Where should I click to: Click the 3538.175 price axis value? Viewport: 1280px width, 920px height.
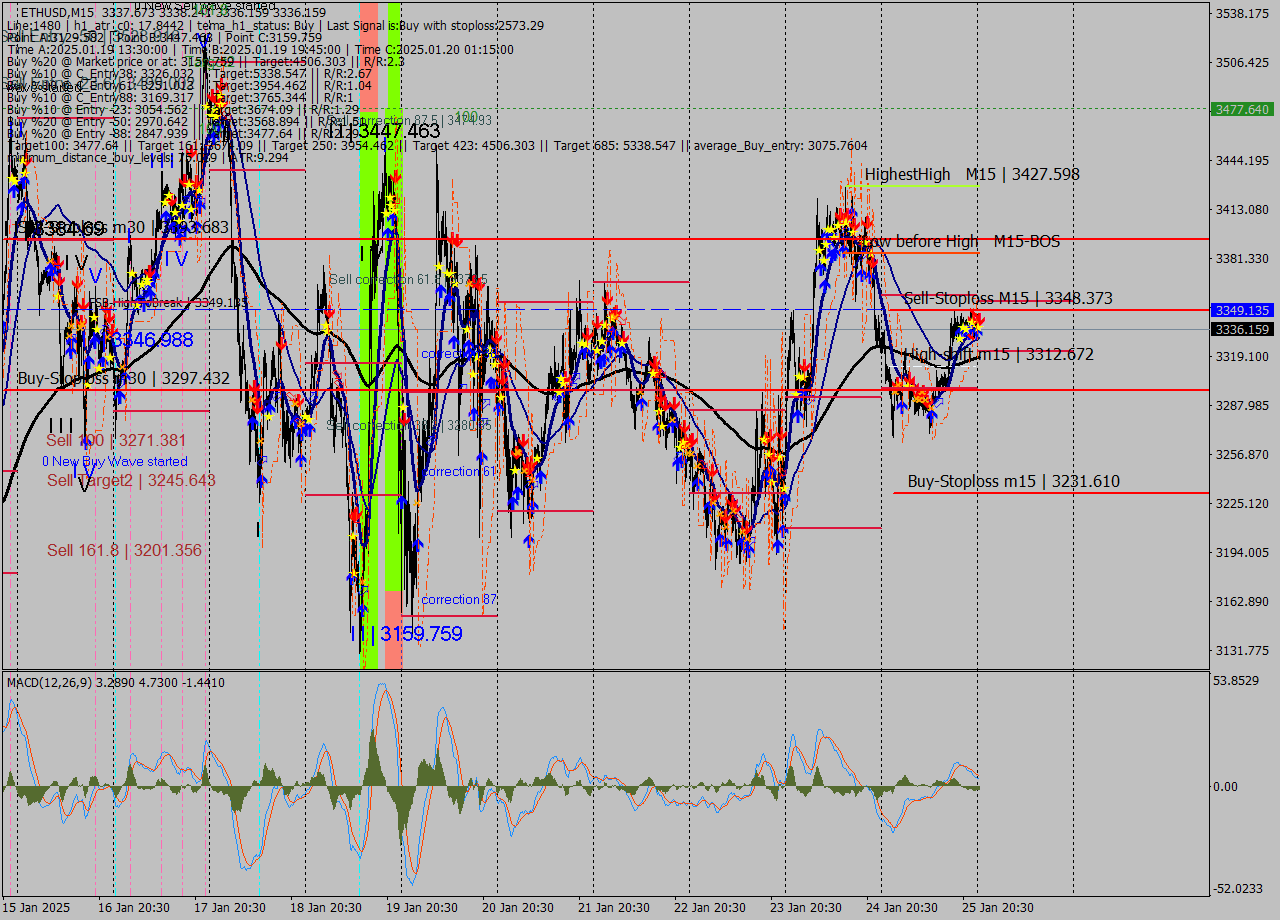click(x=1241, y=13)
